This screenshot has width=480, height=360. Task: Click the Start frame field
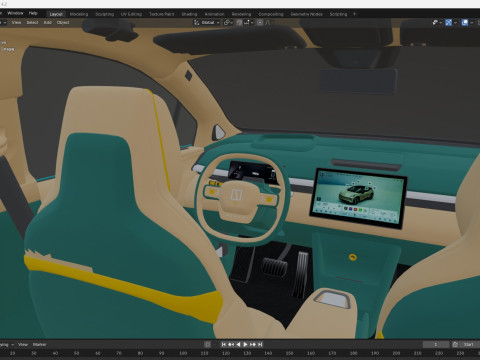pyautogui.click(x=469, y=344)
